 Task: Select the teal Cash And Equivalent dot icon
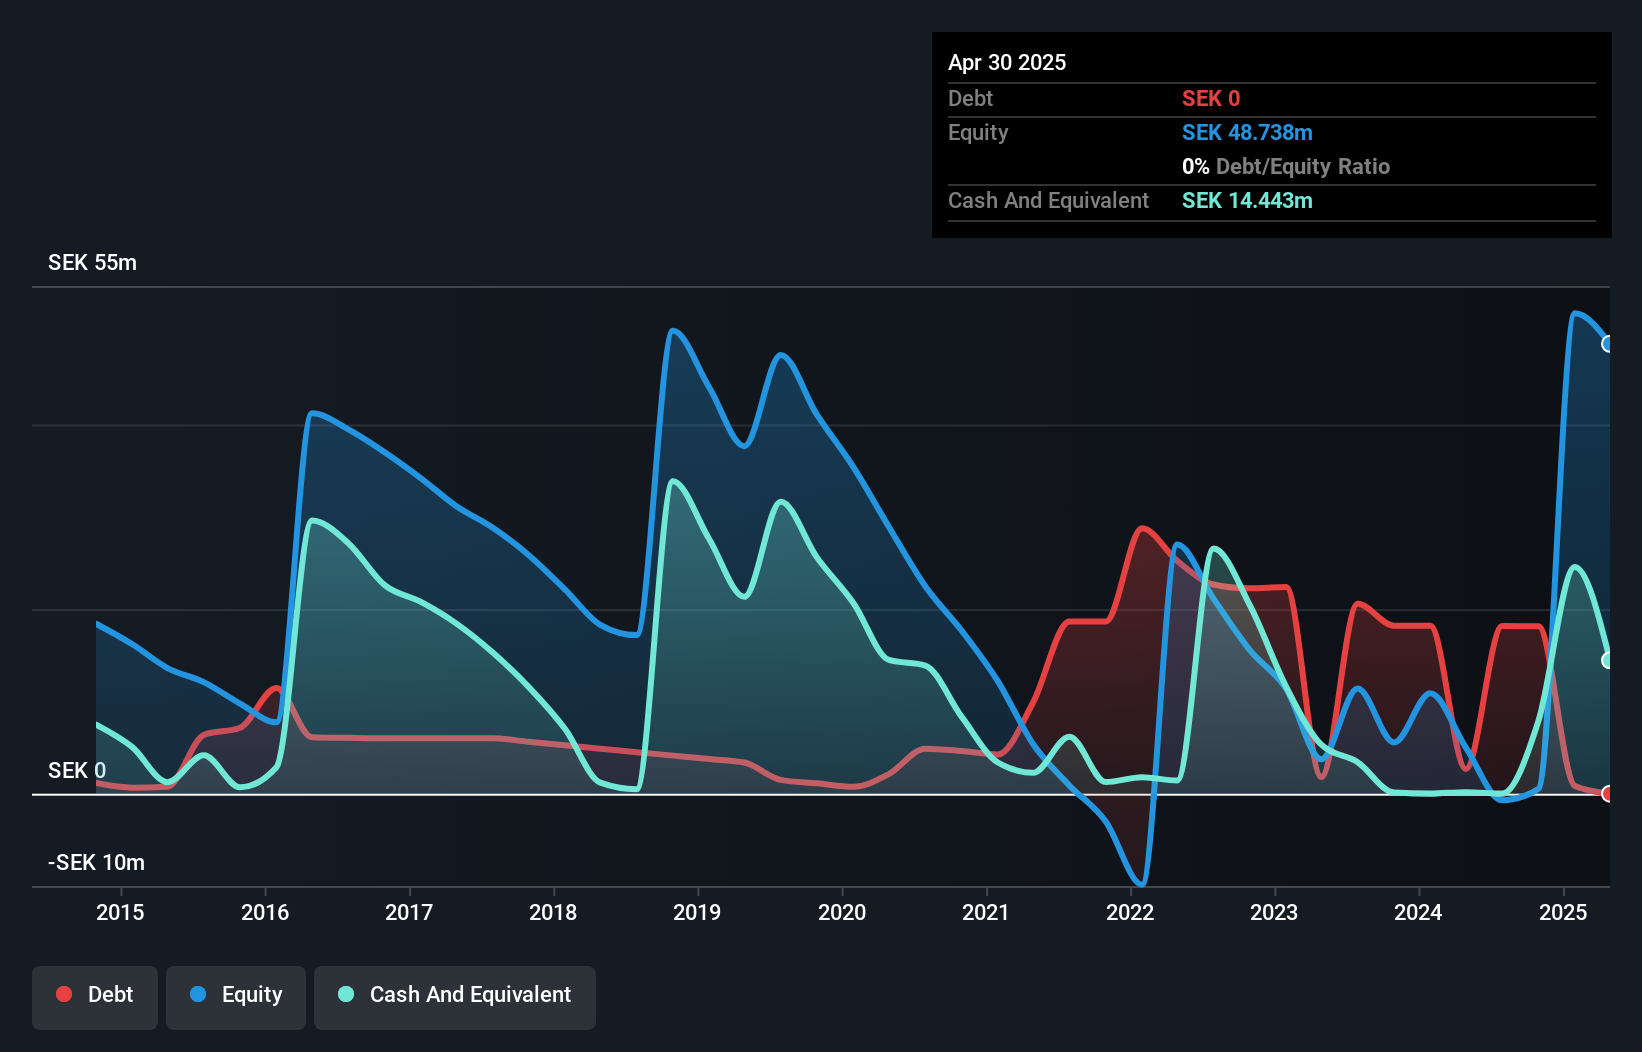(x=345, y=994)
